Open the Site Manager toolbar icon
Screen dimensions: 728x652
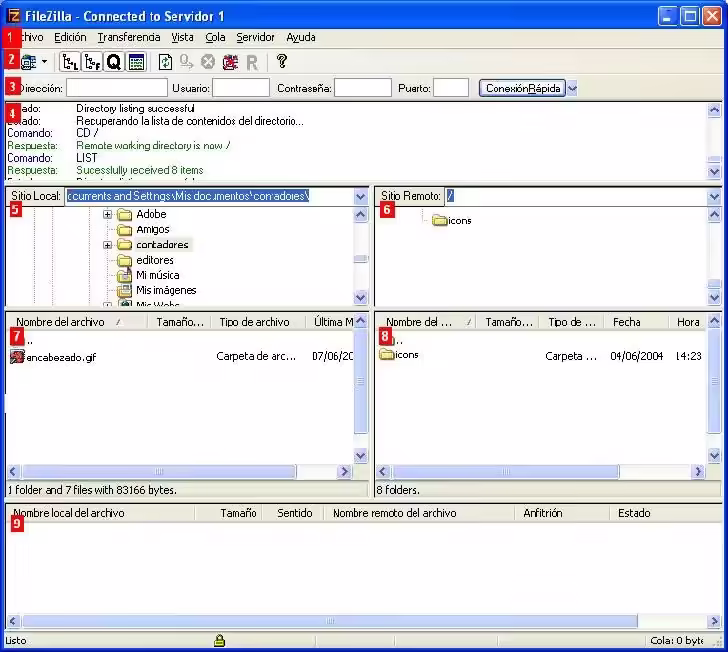click(x=28, y=62)
